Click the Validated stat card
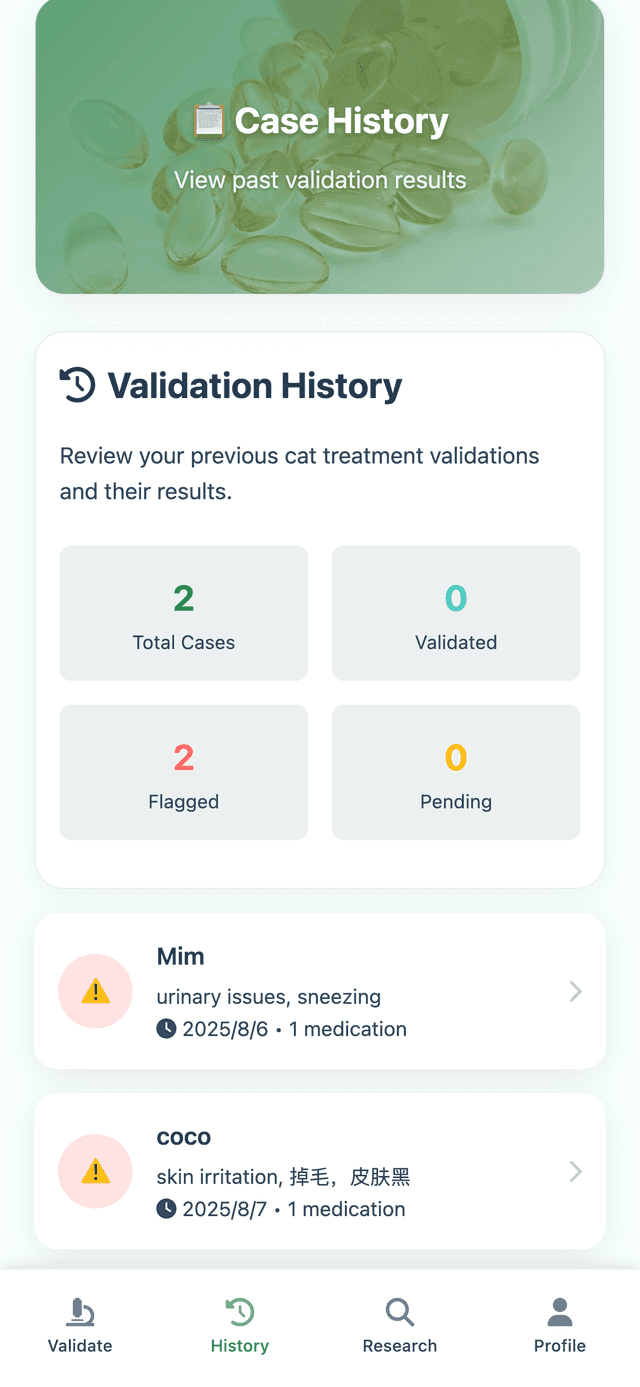Screen dimensions: 640x1387 [456, 612]
